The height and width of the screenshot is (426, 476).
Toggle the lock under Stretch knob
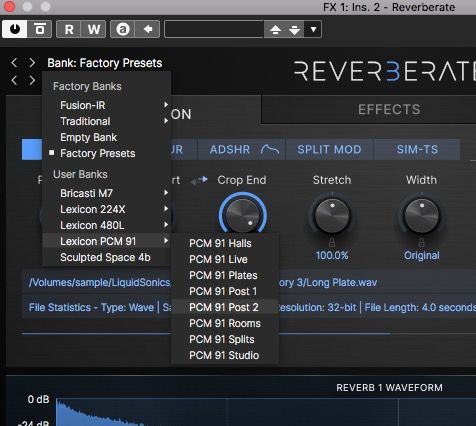pyautogui.click(x=332, y=242)
